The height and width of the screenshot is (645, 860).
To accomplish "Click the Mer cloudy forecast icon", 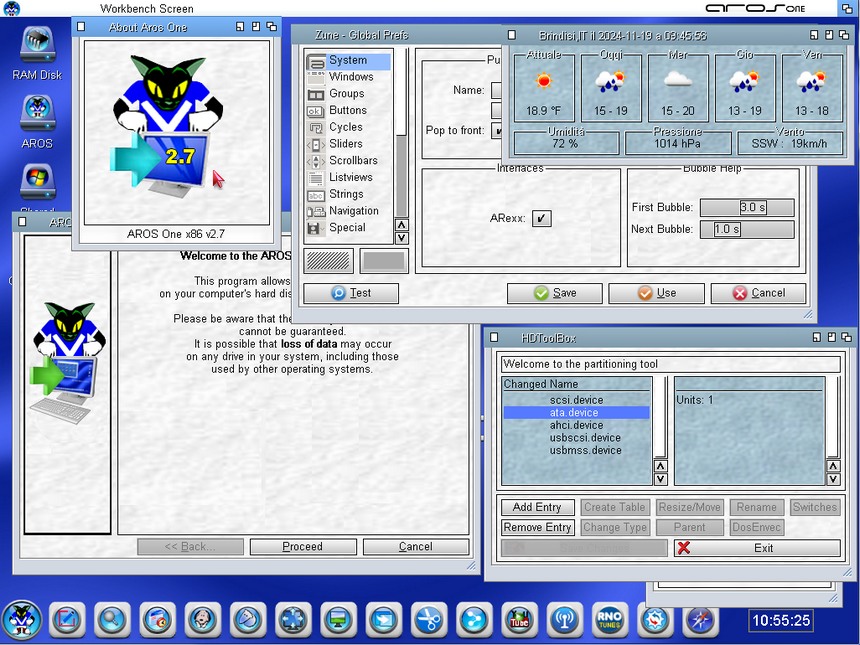I will (677, 81).
